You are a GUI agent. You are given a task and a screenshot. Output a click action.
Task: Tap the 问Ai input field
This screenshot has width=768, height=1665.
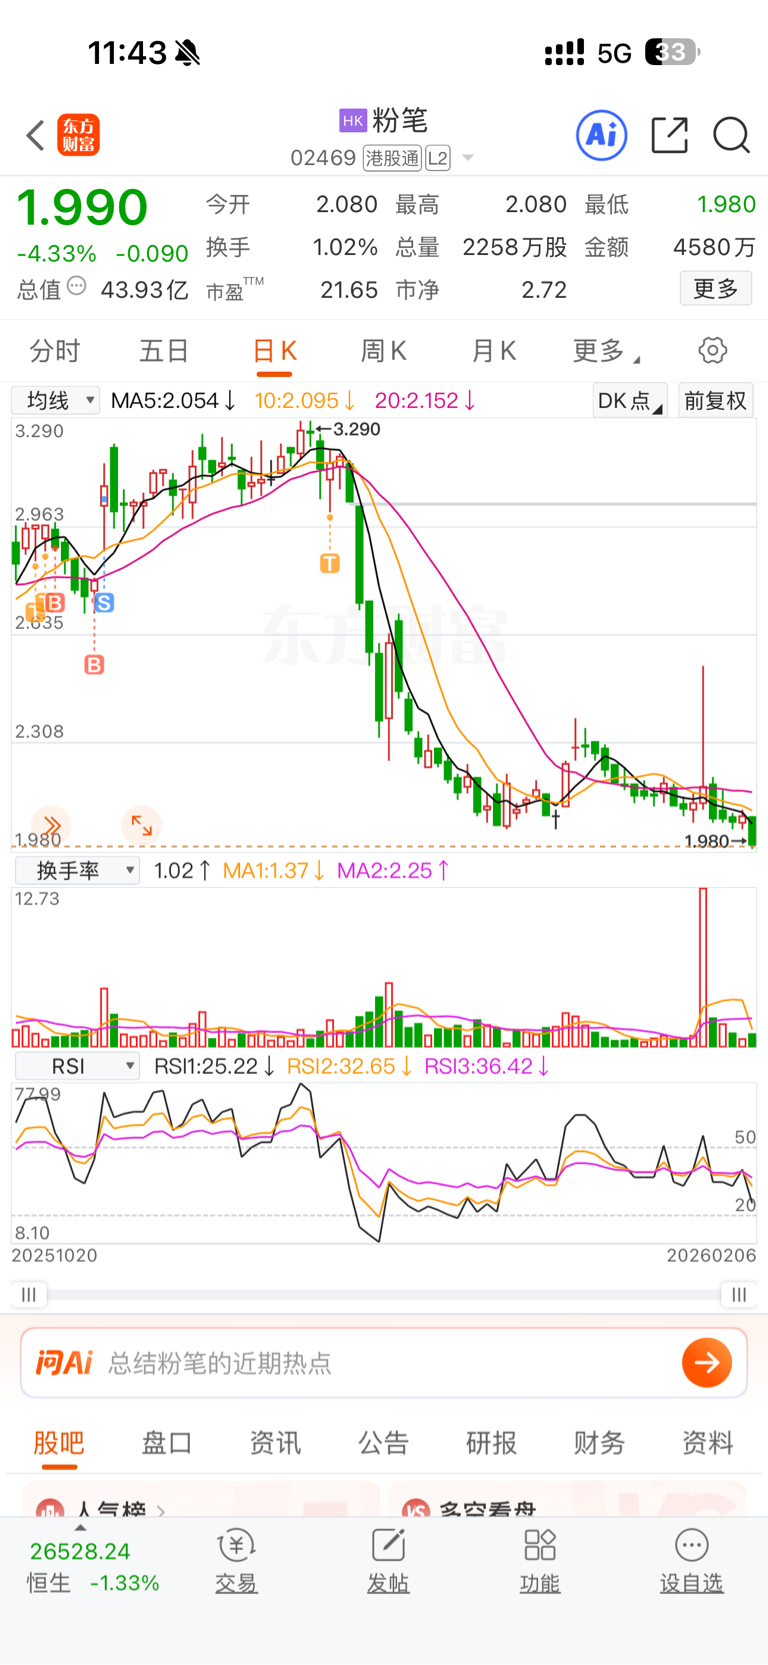coord(384,1363)
